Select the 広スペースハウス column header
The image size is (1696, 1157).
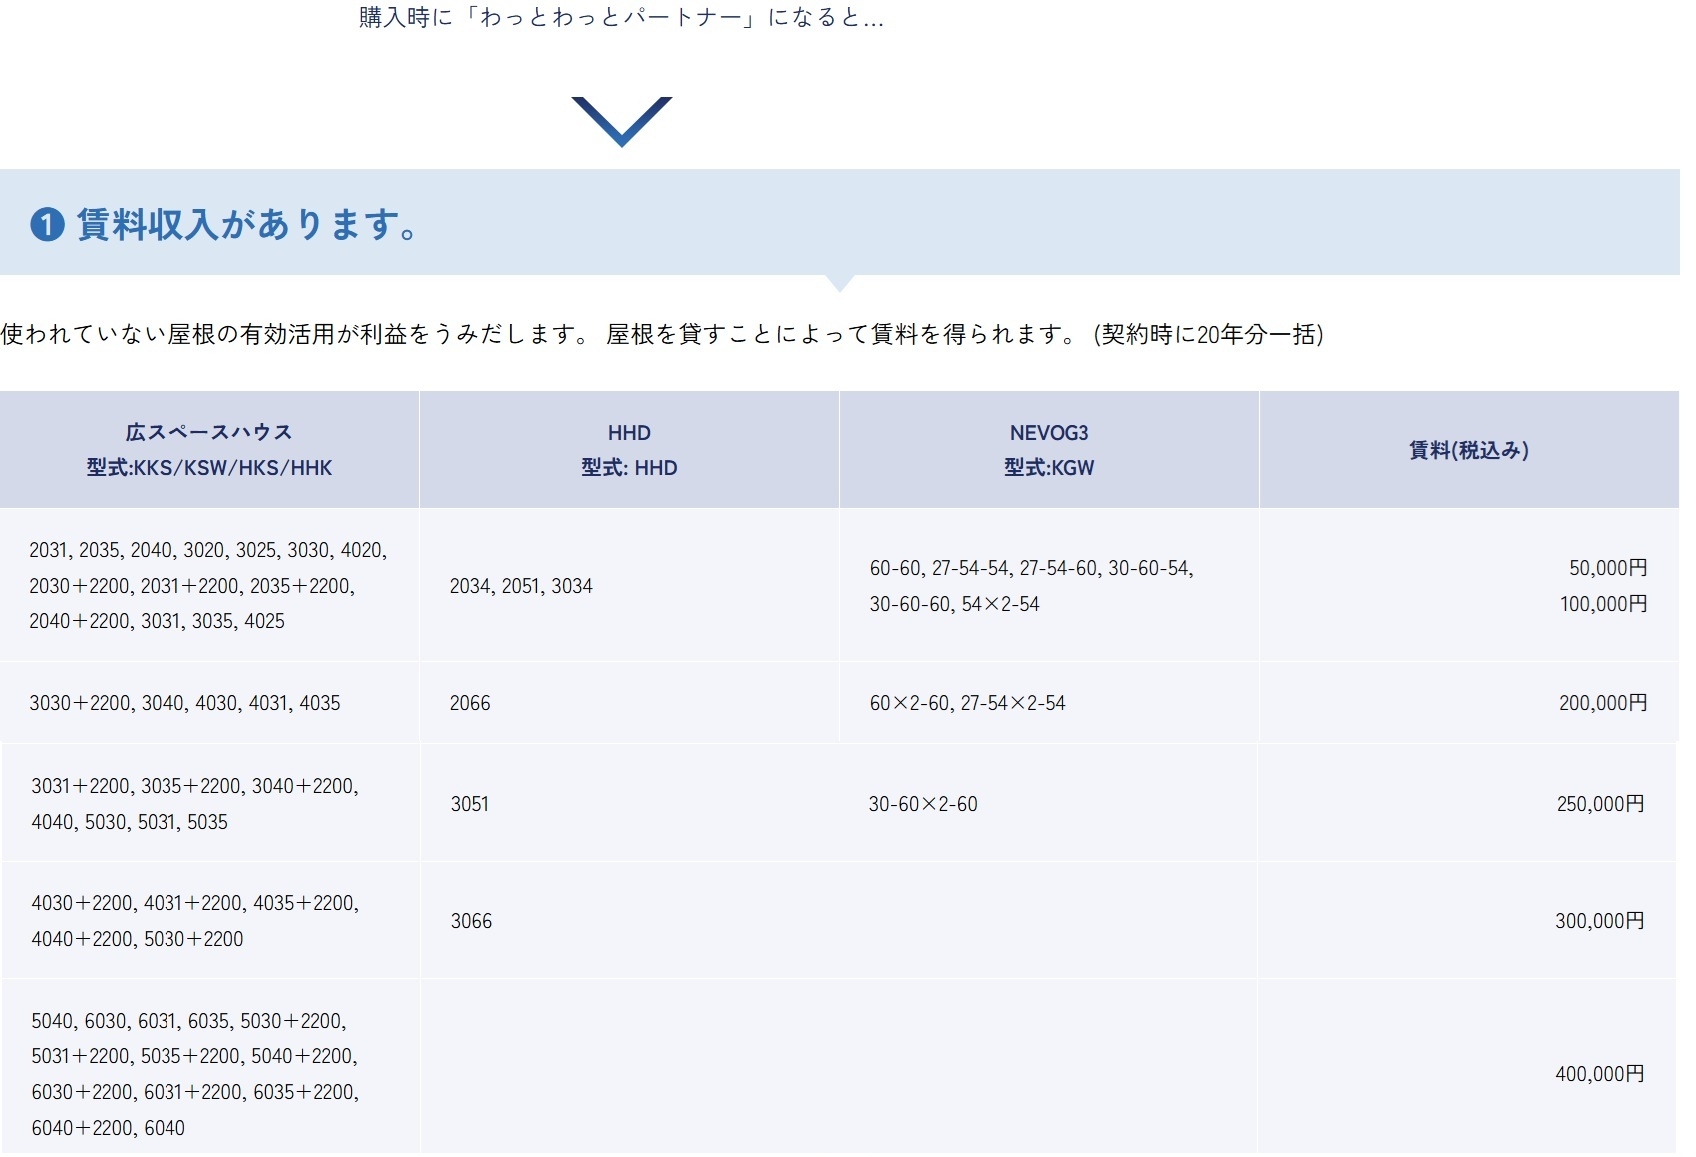[209, 450]
